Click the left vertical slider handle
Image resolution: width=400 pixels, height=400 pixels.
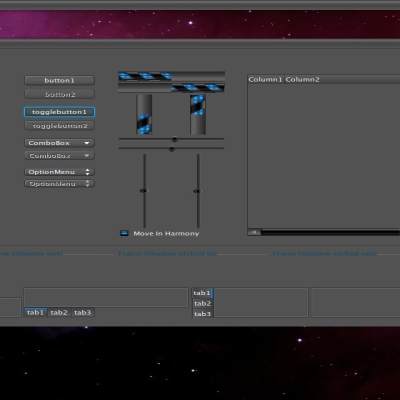(144, 191)
